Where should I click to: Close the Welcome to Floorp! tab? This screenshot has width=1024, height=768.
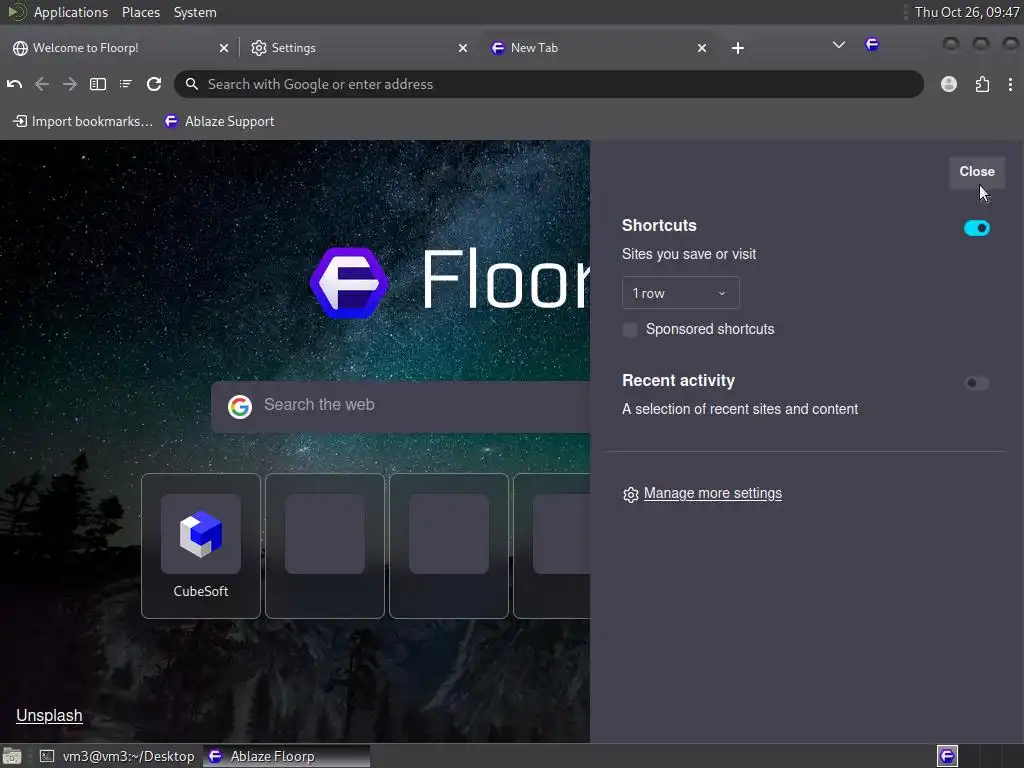(x=224, y=48)
